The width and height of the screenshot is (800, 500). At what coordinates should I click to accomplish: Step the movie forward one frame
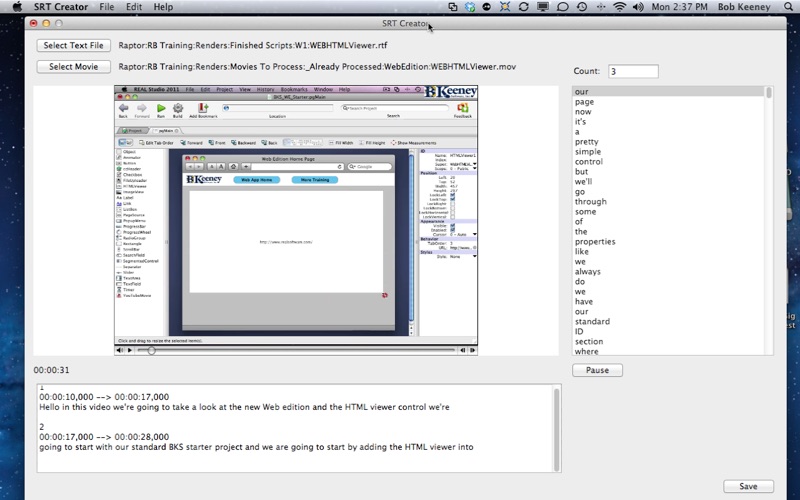click(472, 351)
